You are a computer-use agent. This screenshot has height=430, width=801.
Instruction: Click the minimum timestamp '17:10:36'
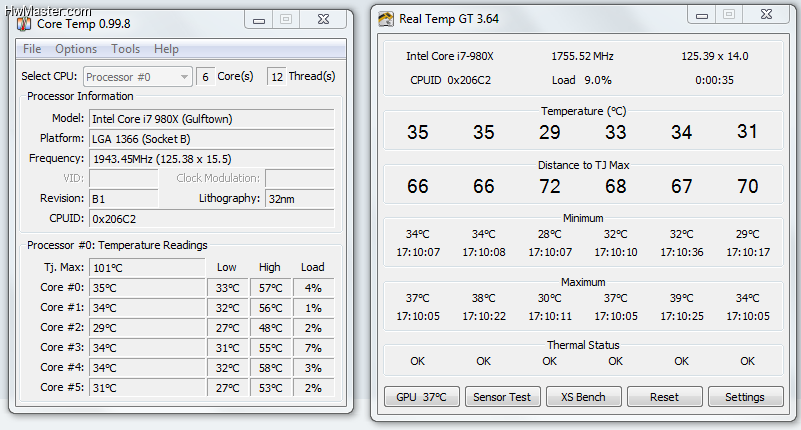click(681, 252)
